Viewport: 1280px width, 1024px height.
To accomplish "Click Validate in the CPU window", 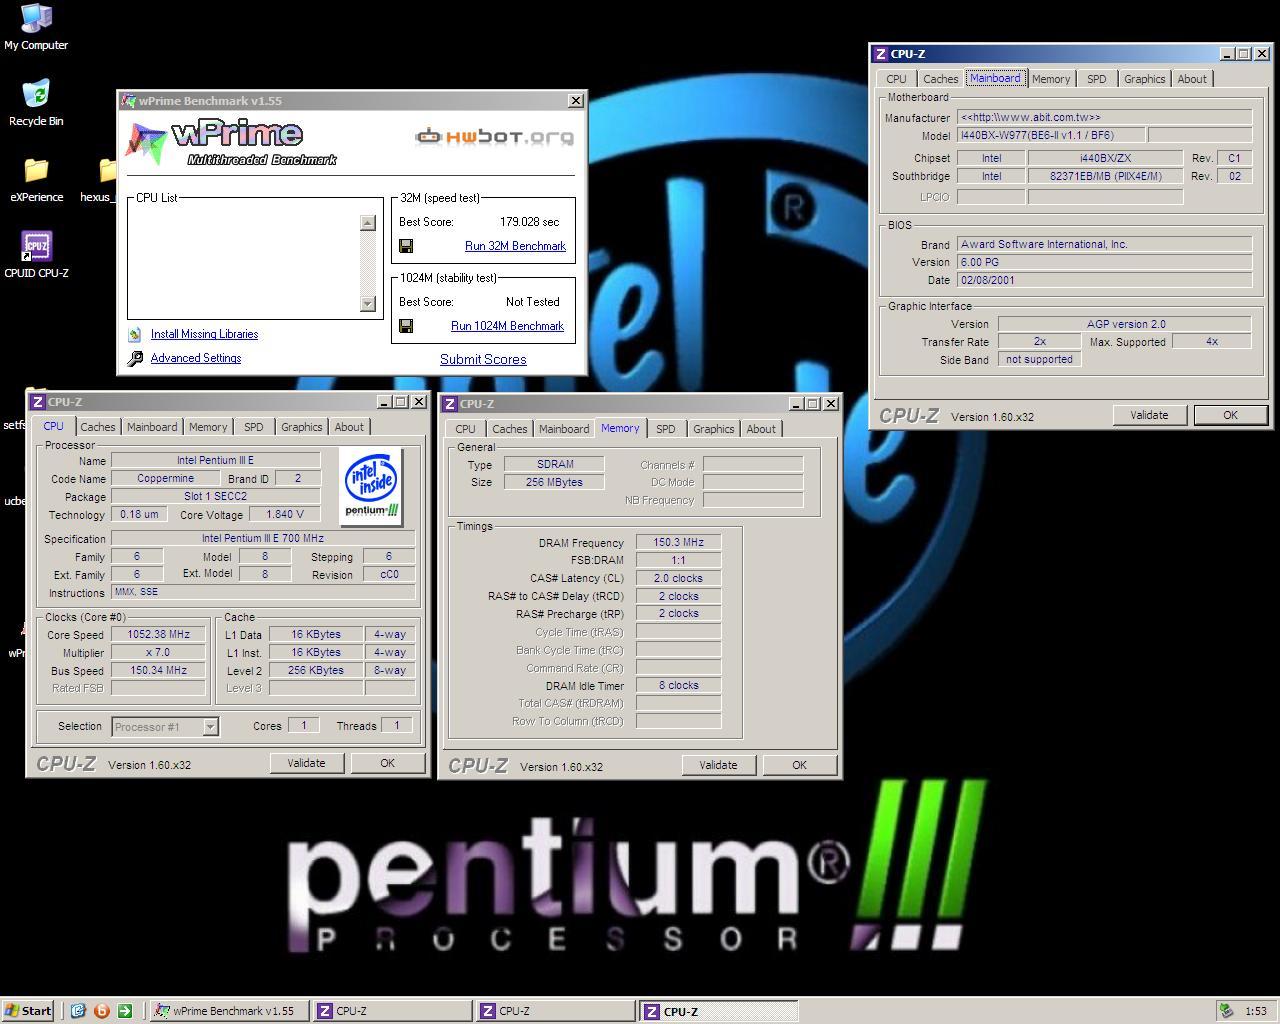I will tap(306, 763).
